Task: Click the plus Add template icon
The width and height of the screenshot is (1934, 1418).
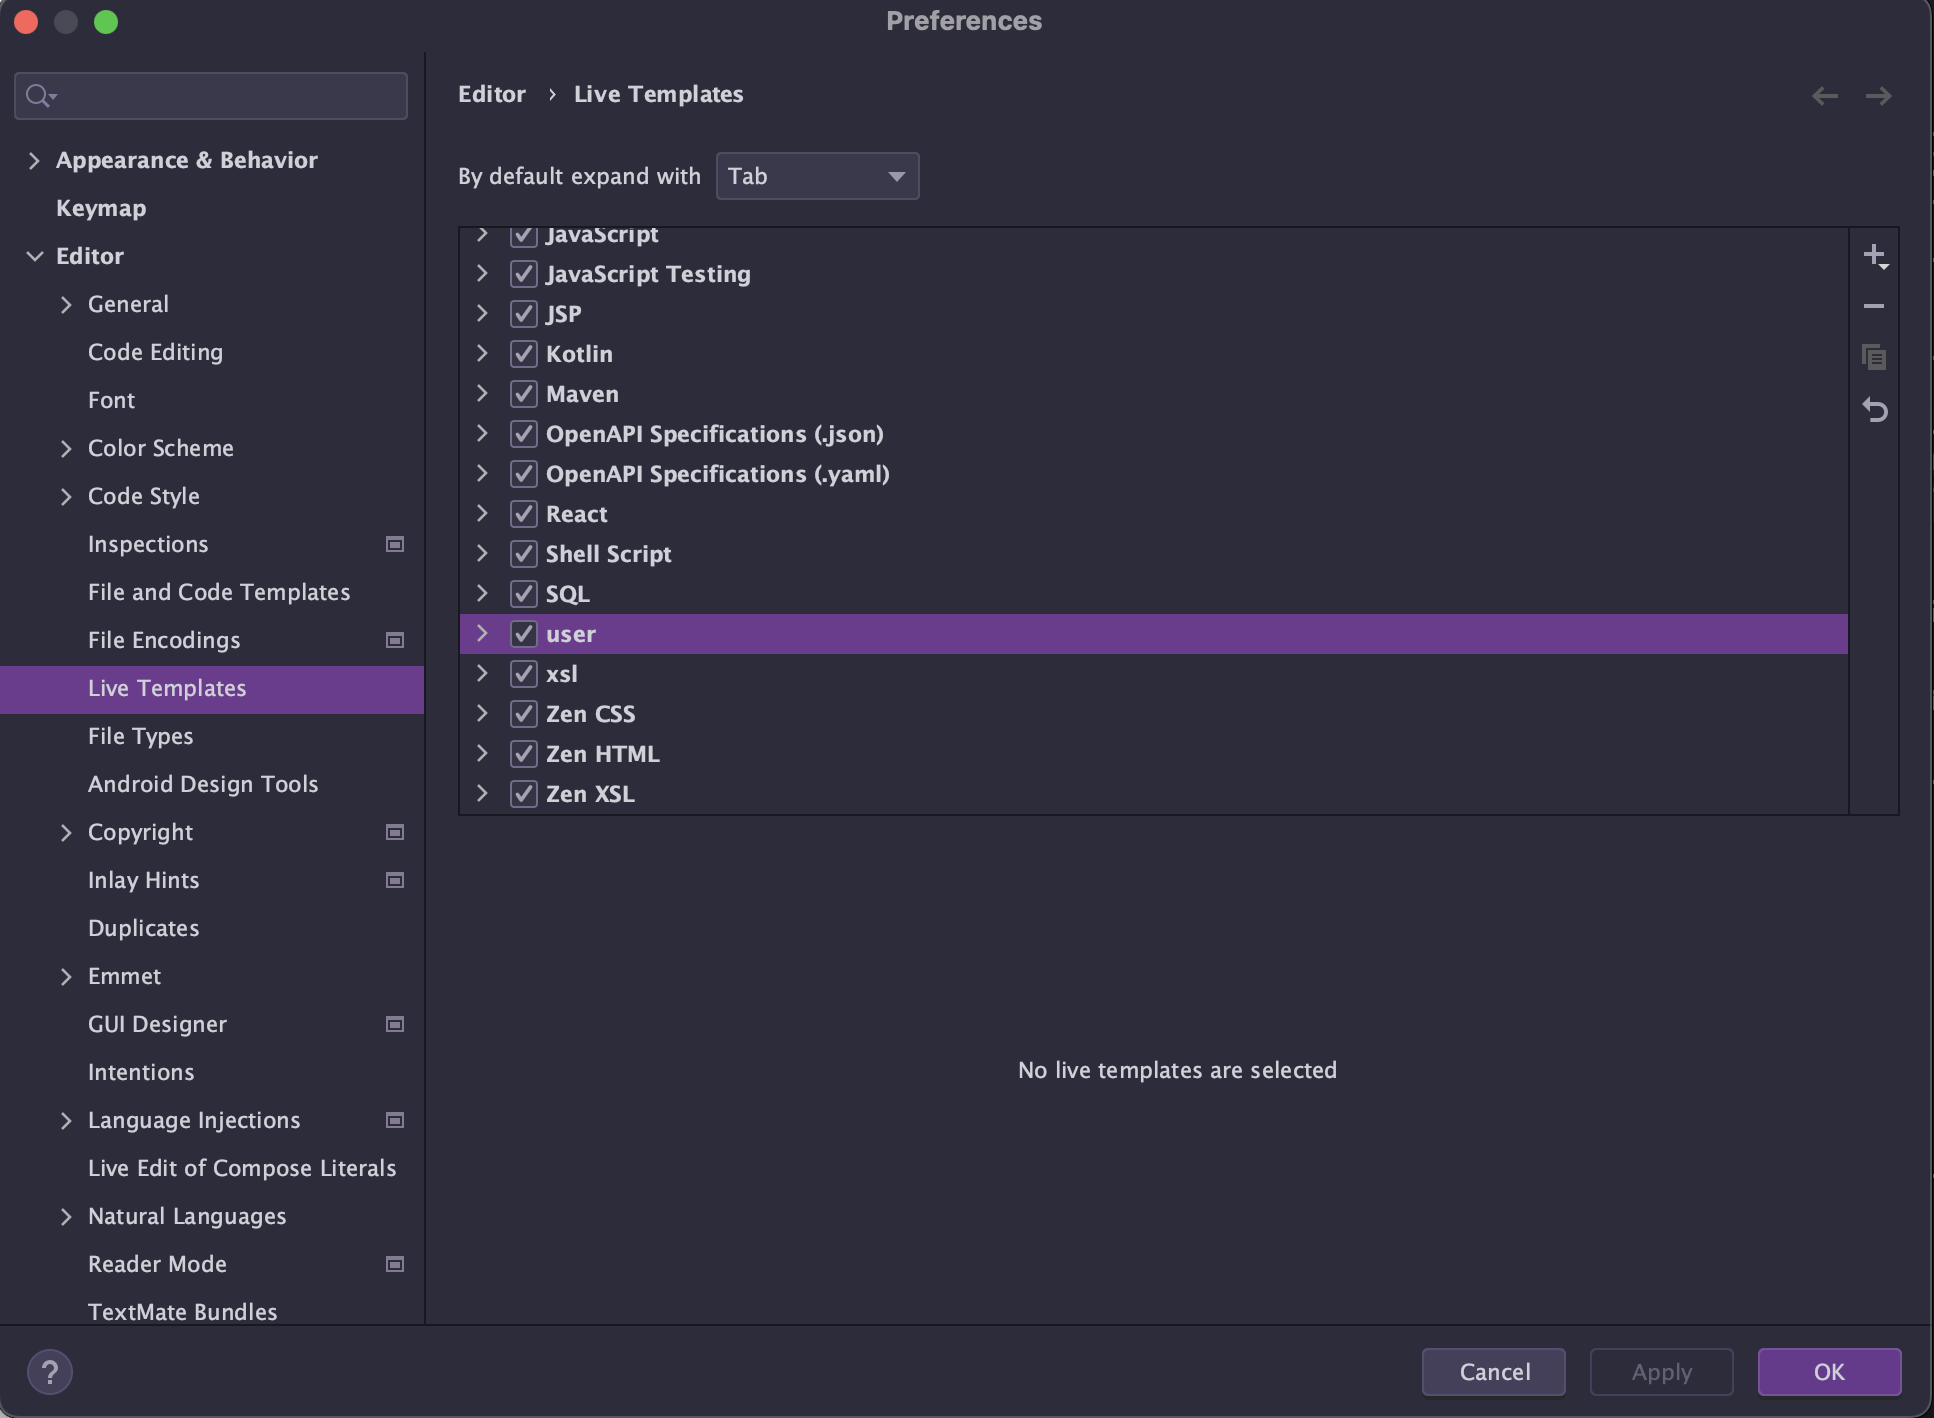Action: pyautogui.click(x=1874, y=256)
